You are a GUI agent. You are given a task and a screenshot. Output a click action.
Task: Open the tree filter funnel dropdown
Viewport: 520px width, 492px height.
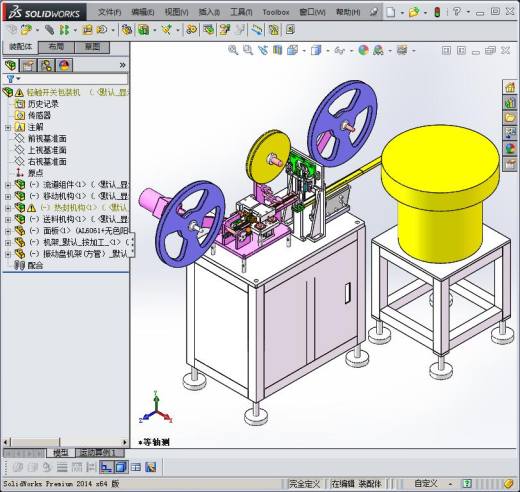click(x=13, y=79)
